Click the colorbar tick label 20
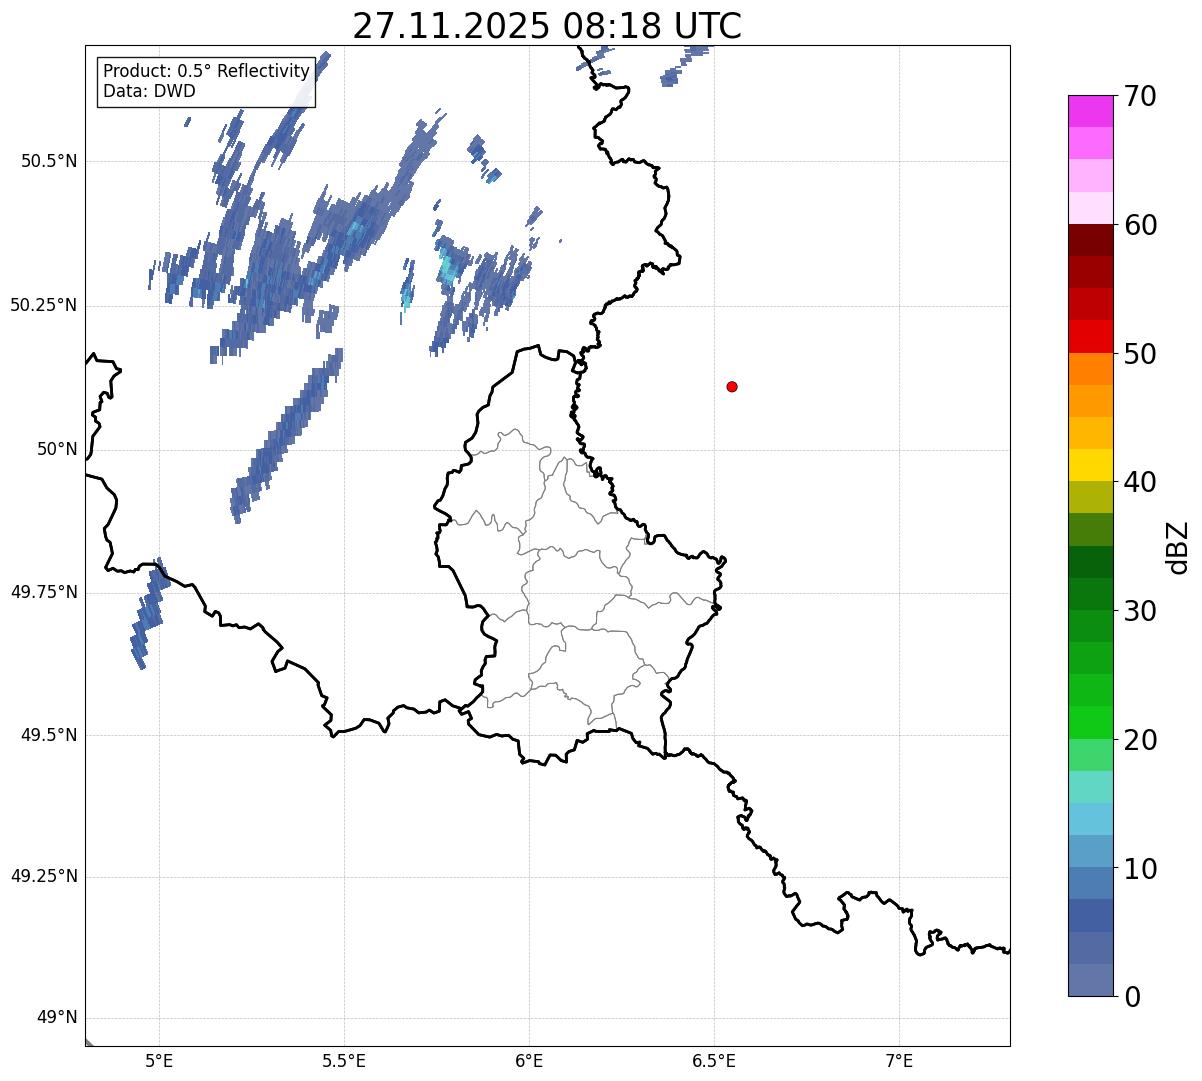 1140,740
